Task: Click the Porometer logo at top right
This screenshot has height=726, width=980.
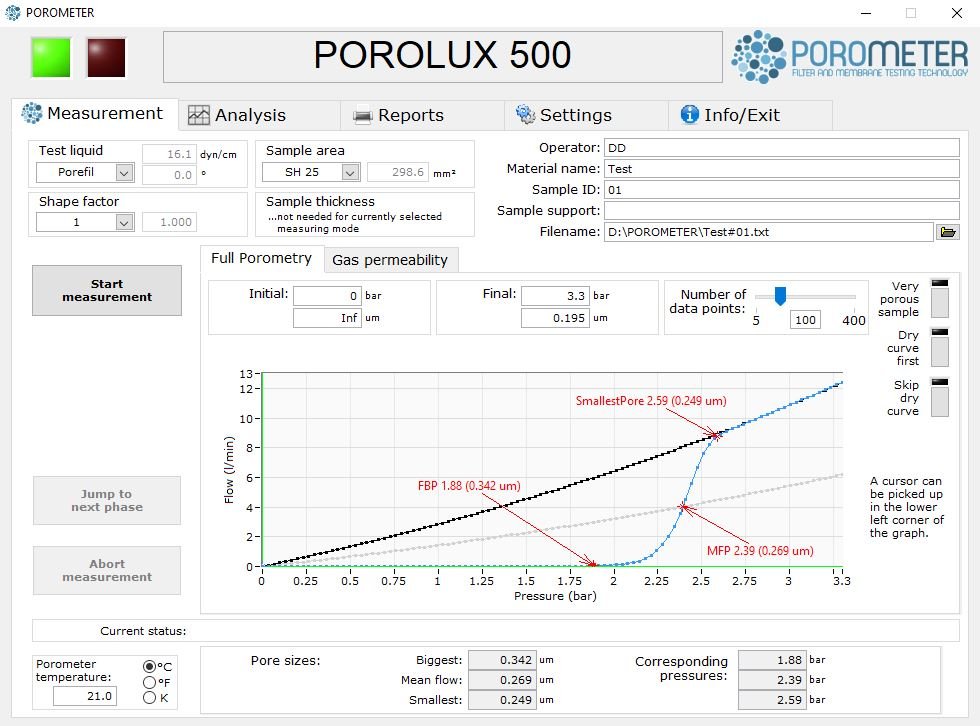Action: coord(850,57)
